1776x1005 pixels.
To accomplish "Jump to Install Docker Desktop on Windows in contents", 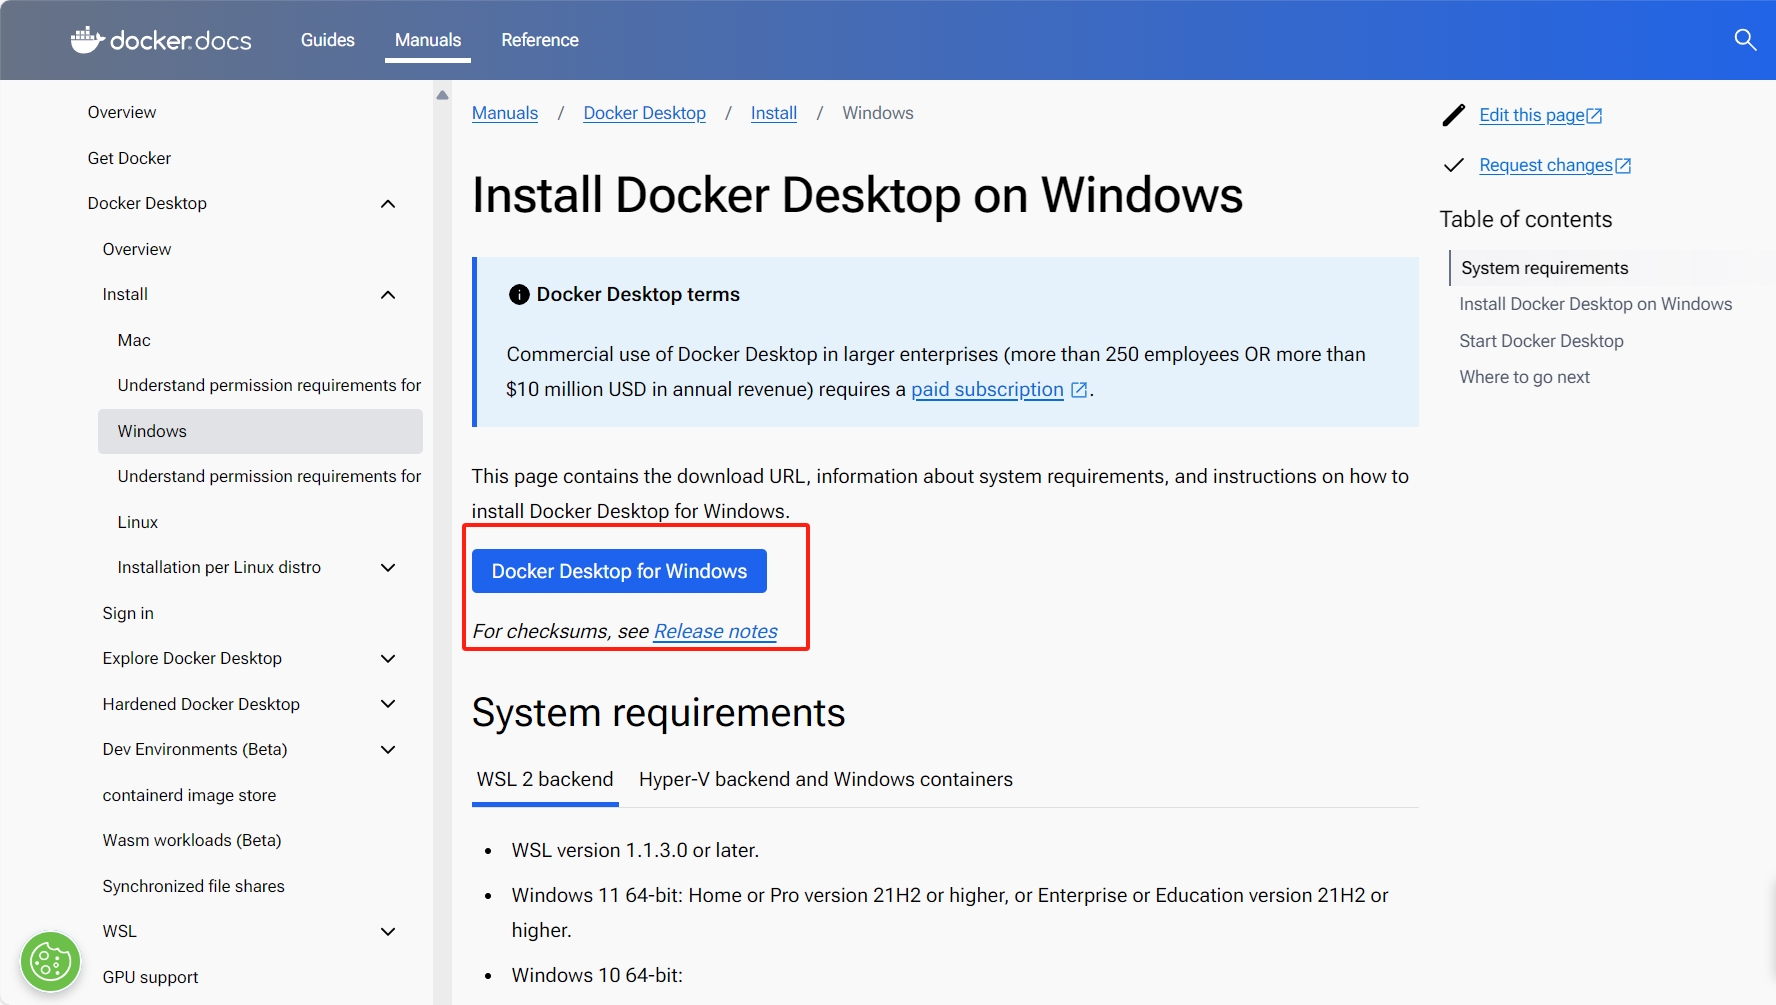I will coord(1596,304).
